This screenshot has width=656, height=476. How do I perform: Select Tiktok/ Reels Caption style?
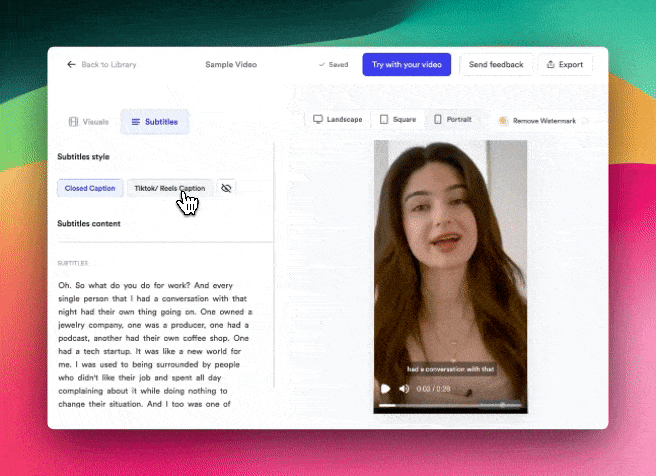pyautogui.click(x=170, y=188)
